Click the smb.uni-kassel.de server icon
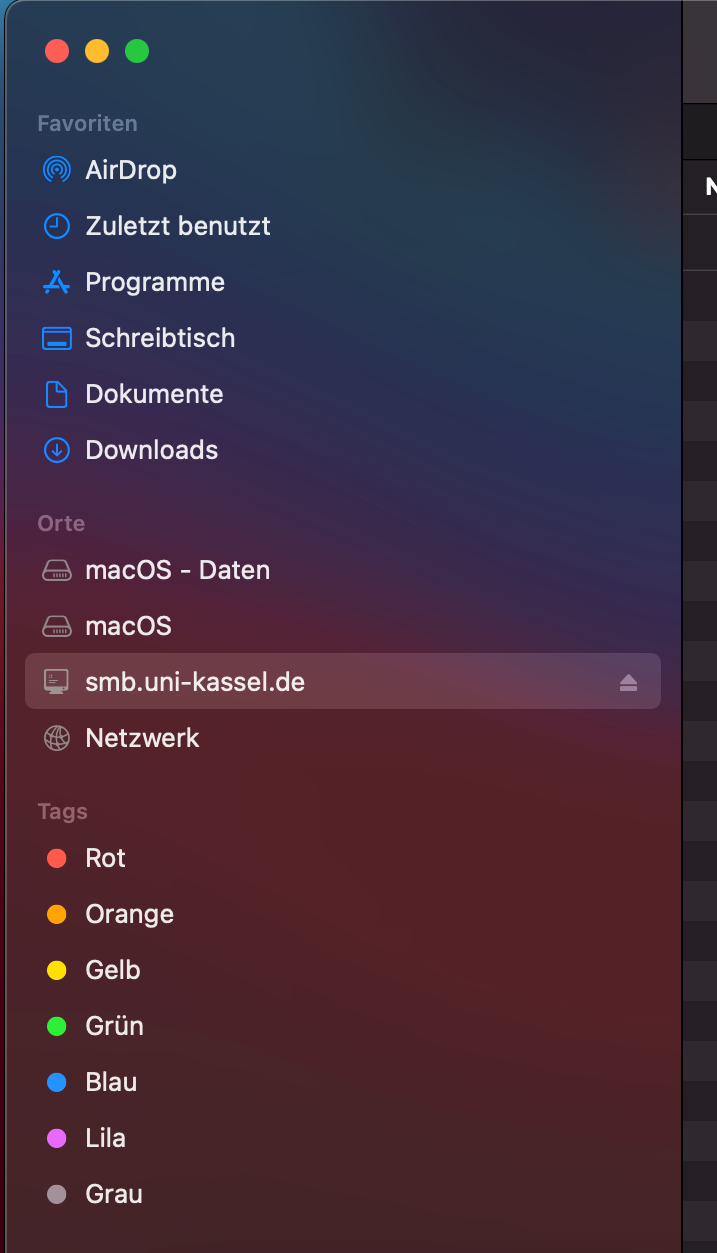Screen dimensions: 717x1253 pyautogui.click(x=57, y=681)
